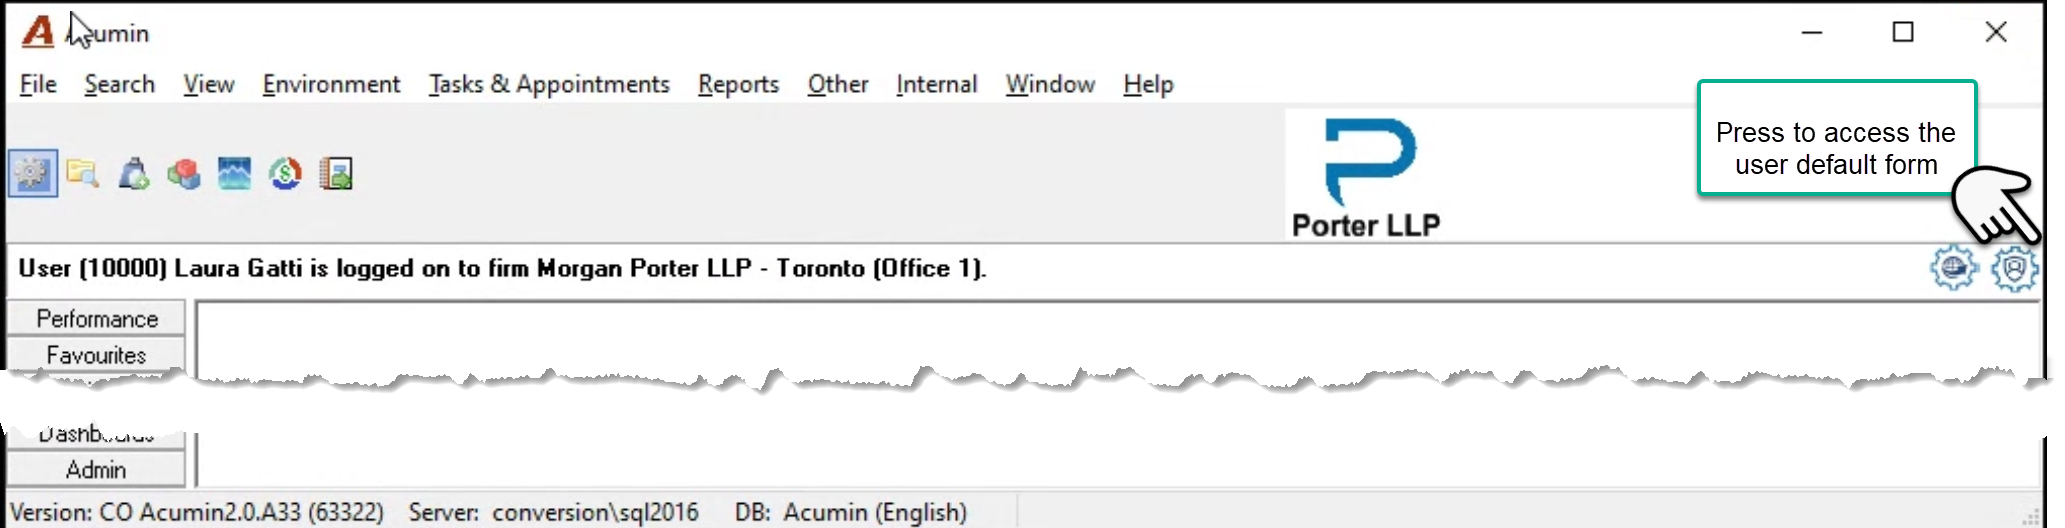Open the File menu
Viewport: 2065px width, 528px height.
click(x=38, y=85)
